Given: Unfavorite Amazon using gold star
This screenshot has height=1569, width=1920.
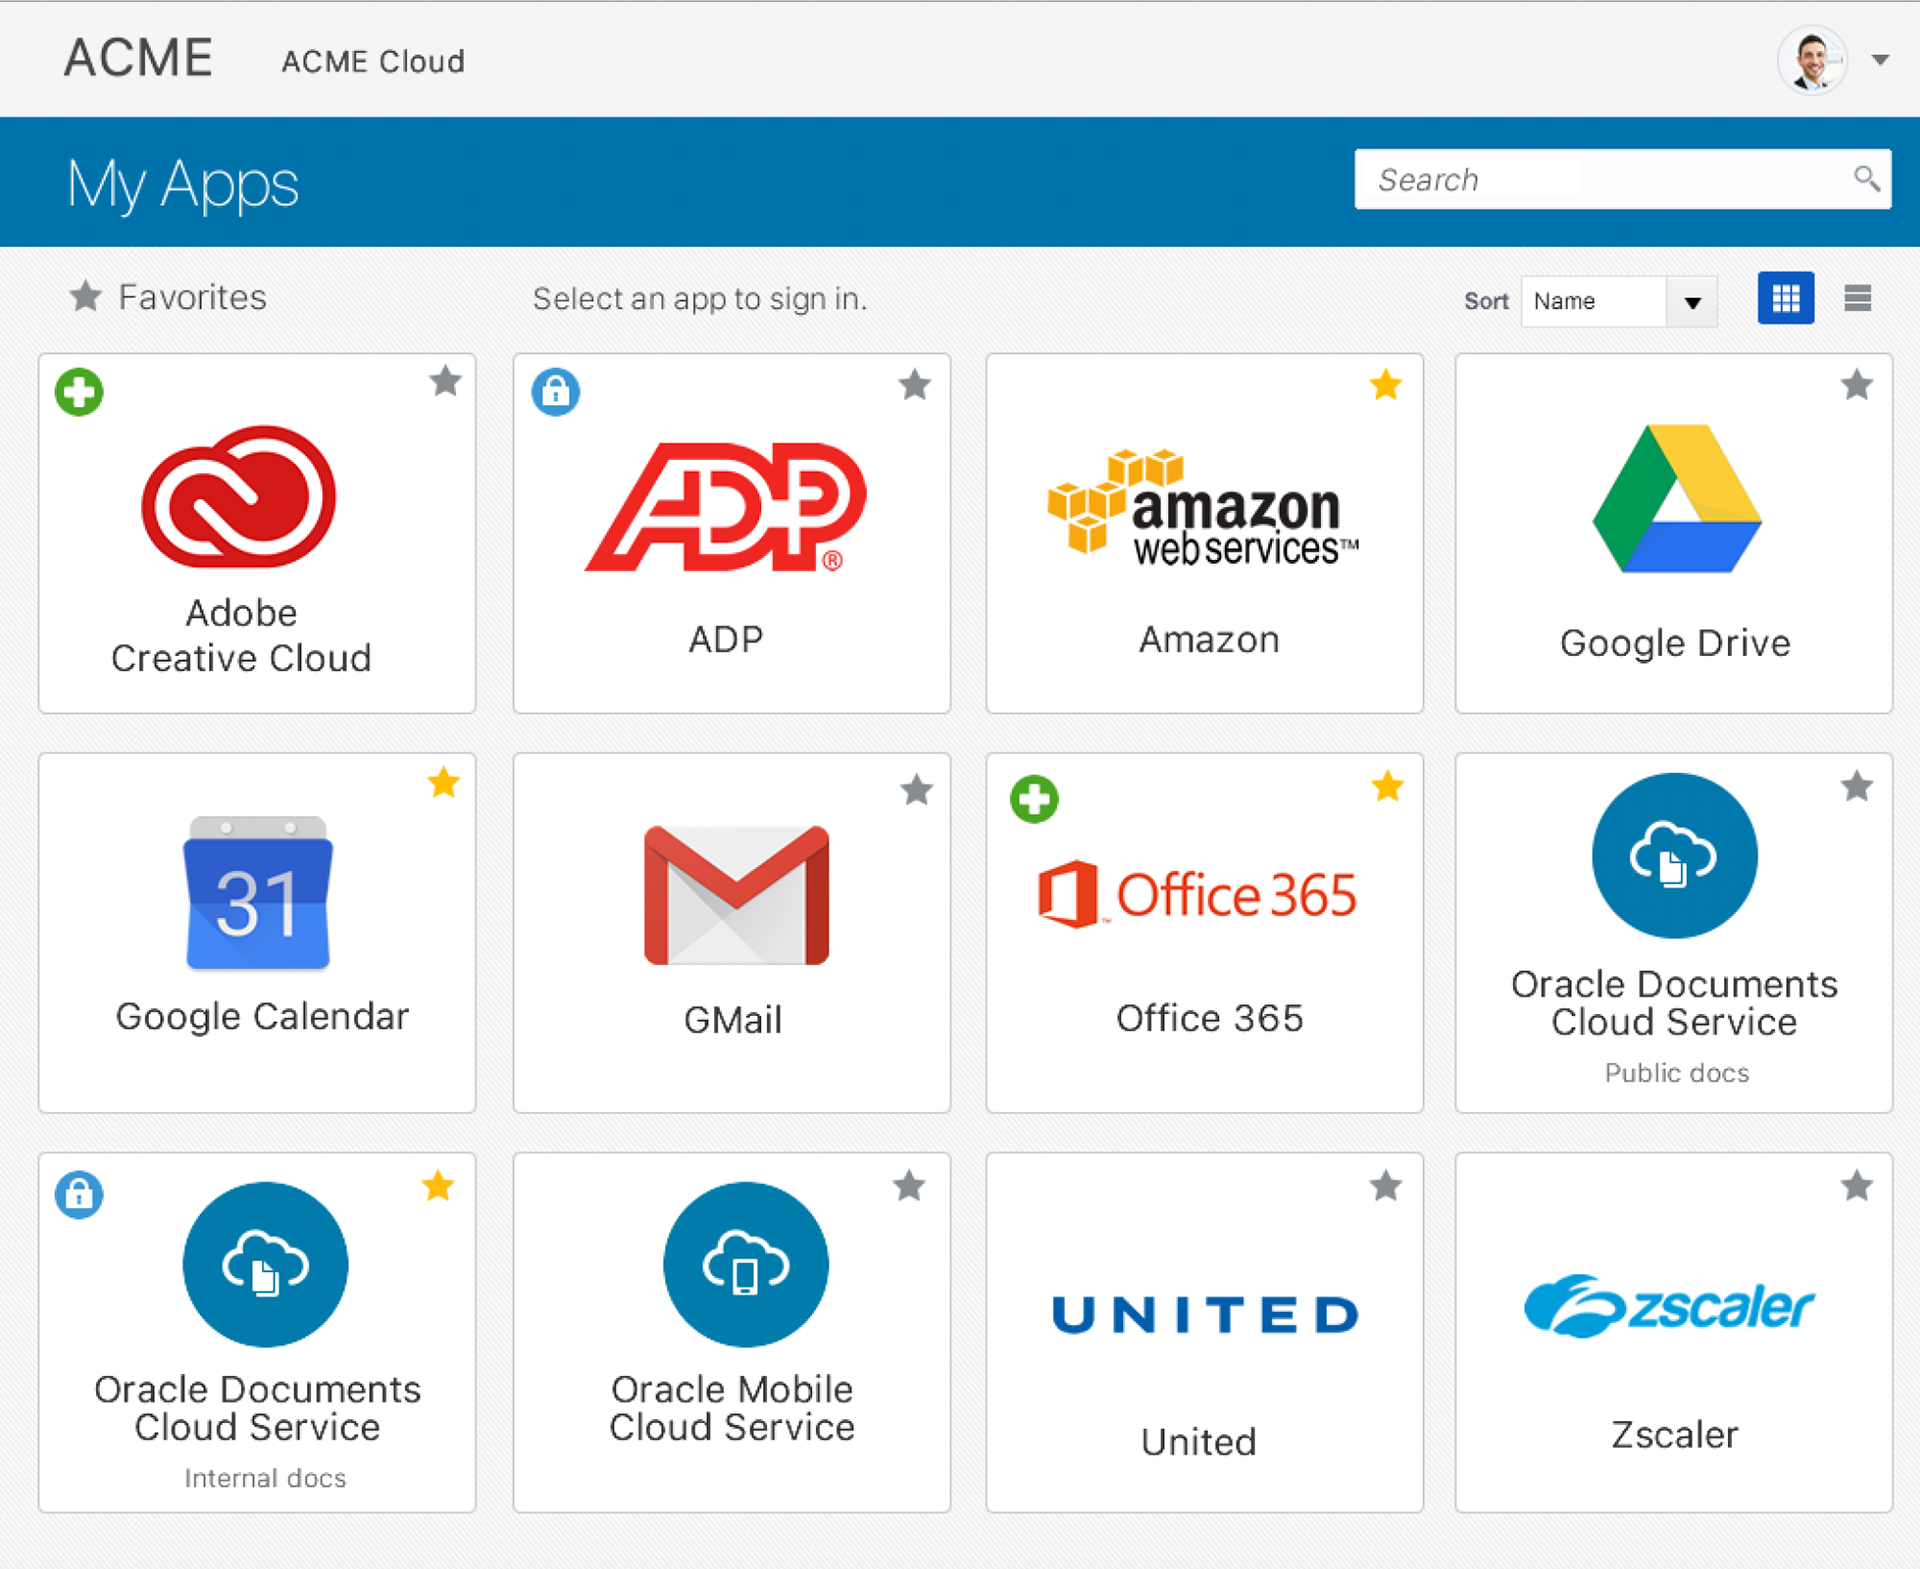Looking at the screenshot, I should point(1386,384).
